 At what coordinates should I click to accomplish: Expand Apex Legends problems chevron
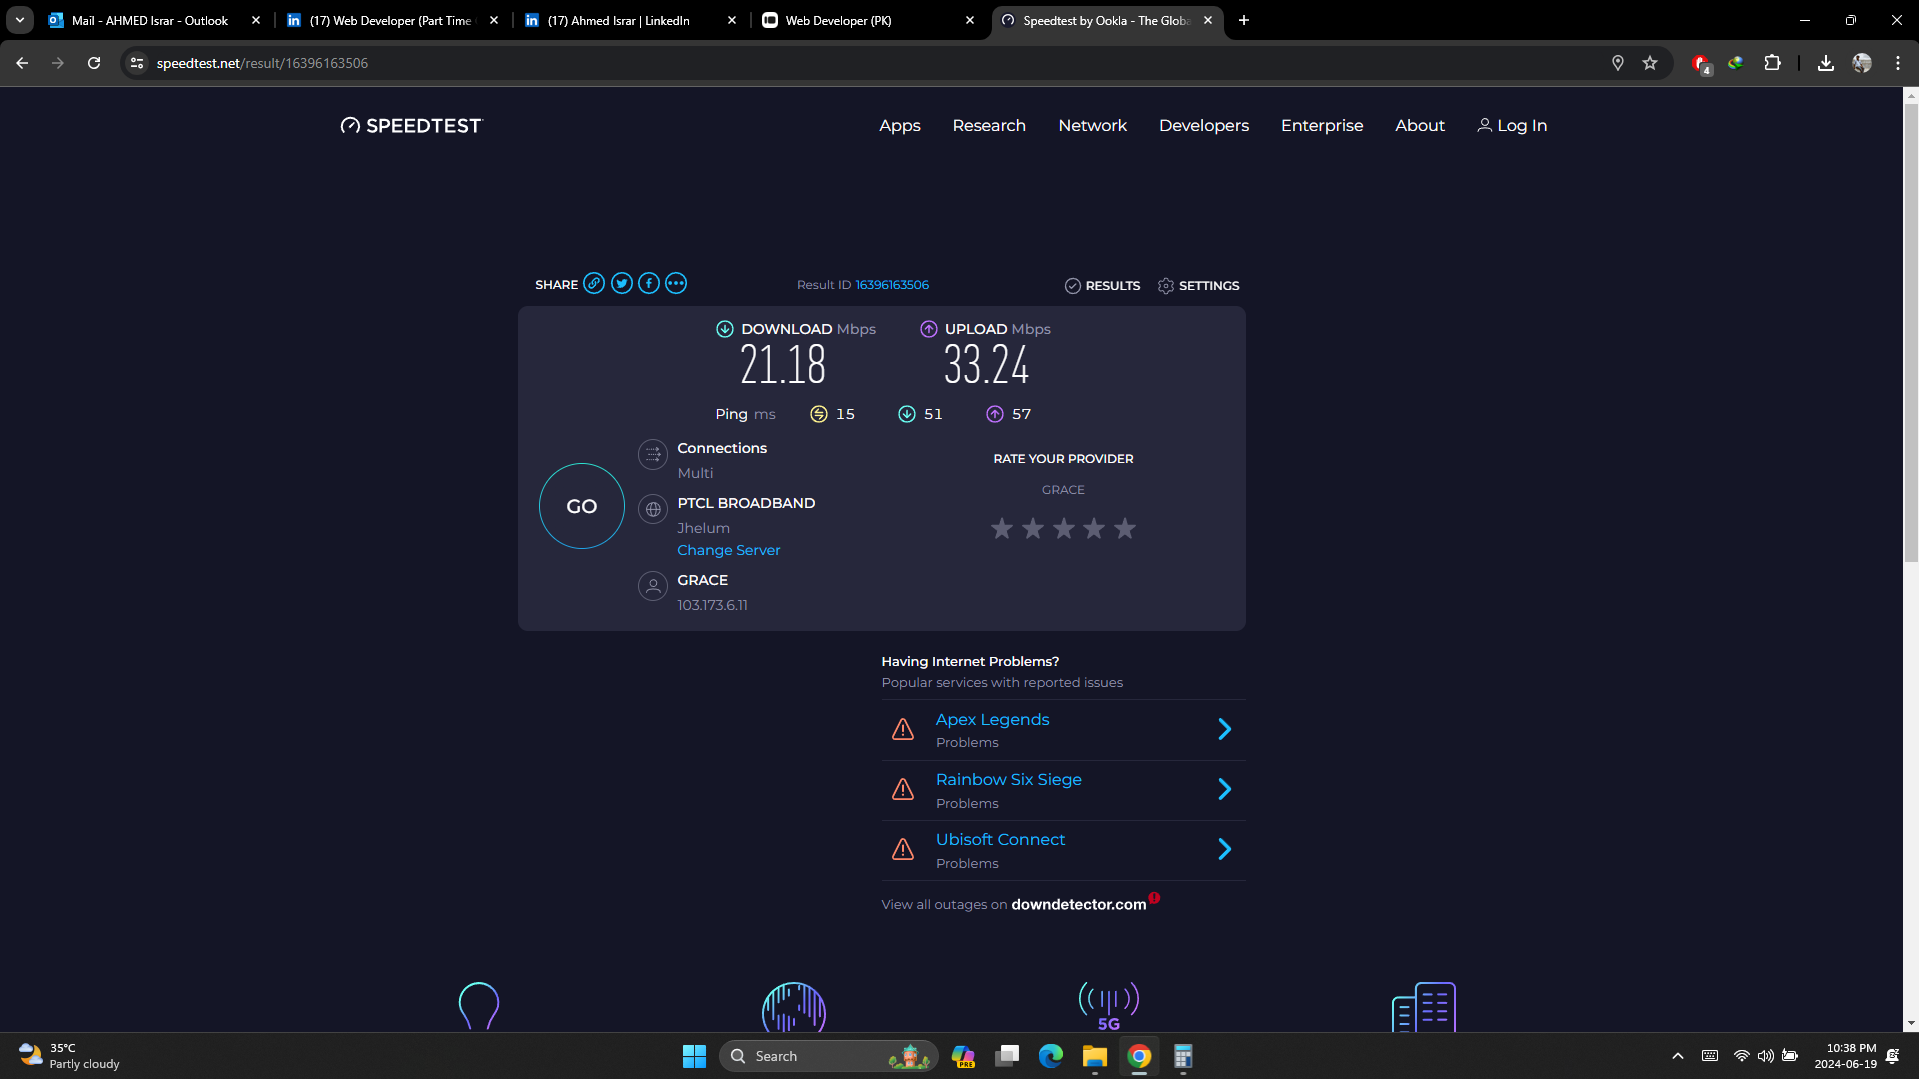(x=1224, y=730)
